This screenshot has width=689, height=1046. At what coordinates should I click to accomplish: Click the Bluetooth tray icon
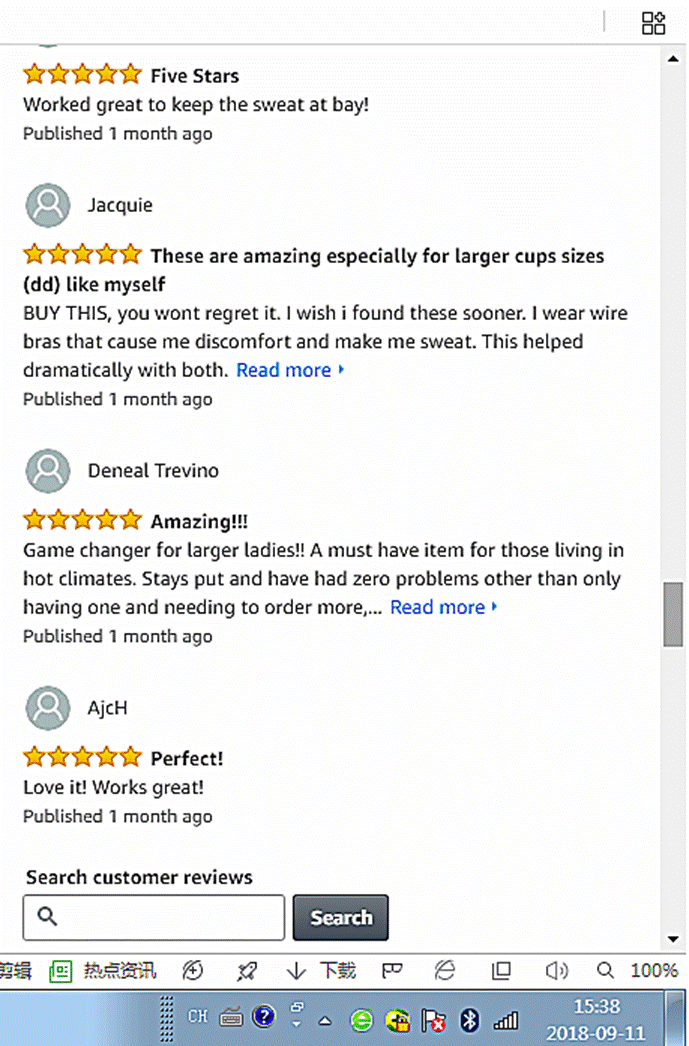(469, 1019)
